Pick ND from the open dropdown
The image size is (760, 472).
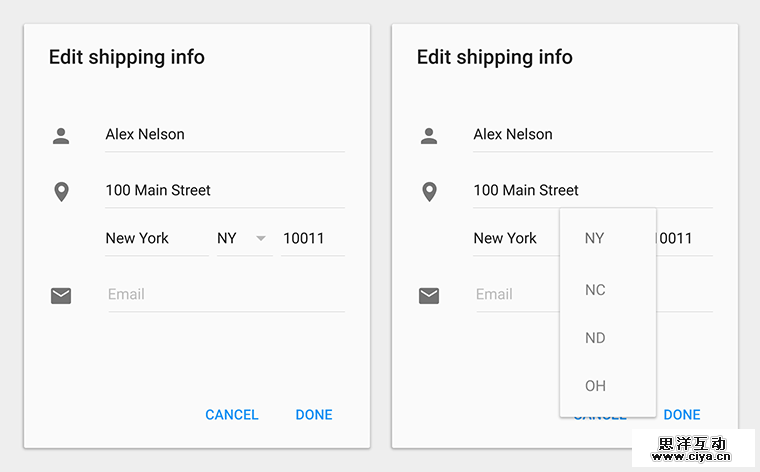click(x=595, y=338)
